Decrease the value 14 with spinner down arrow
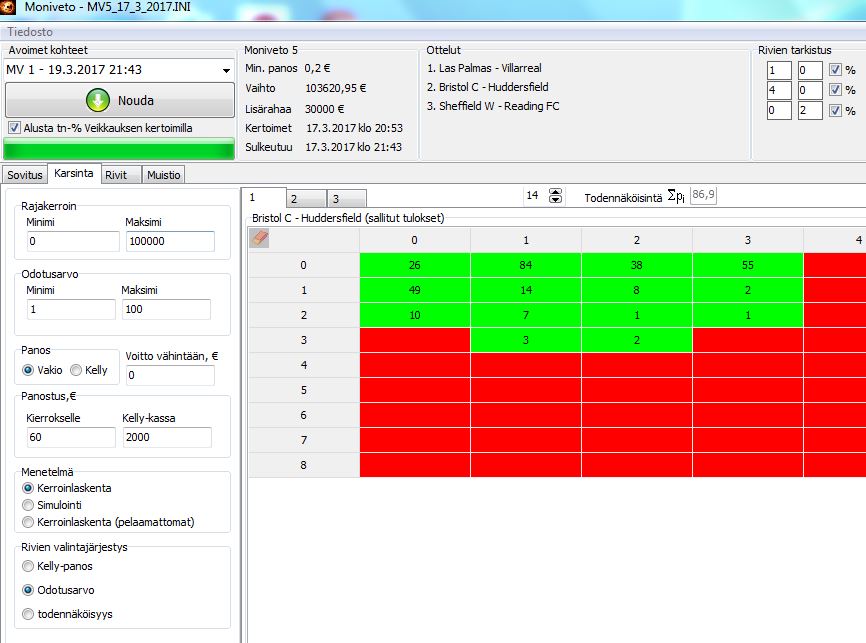The image size is (866, 643). [556, 201]
